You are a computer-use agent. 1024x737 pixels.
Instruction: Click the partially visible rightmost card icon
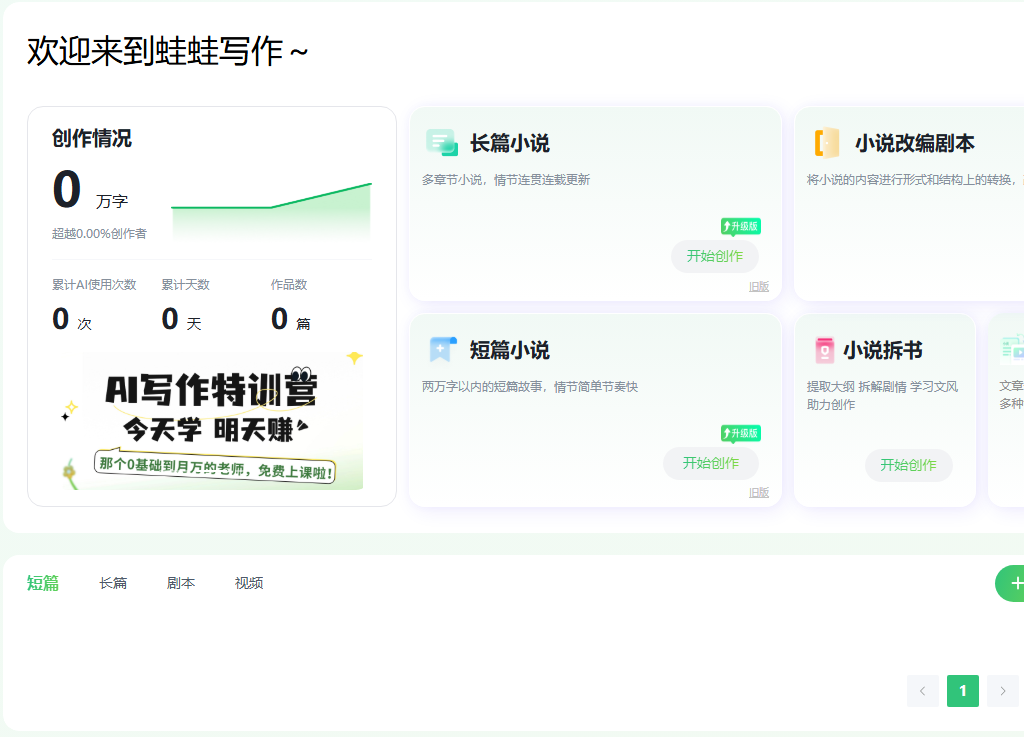click(x=1012, y=347)
